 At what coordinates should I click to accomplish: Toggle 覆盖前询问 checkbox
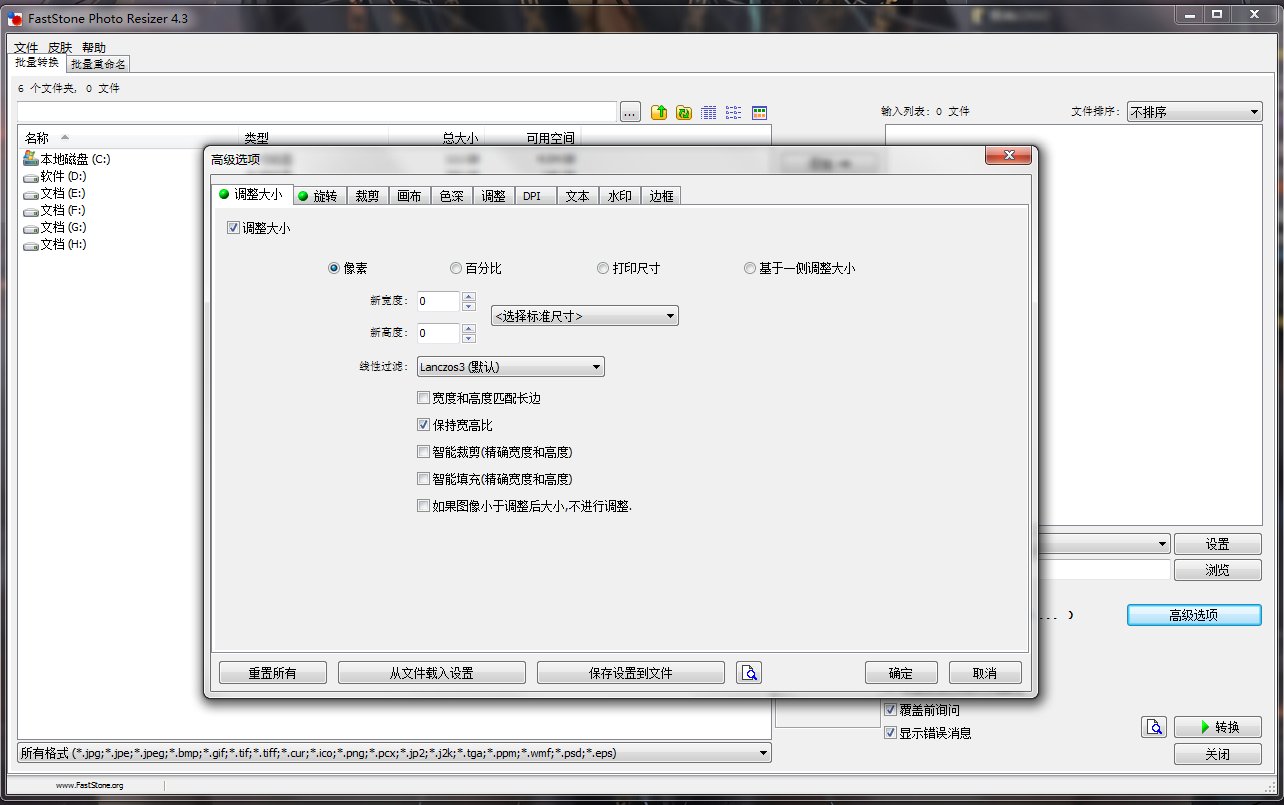(x=890, y=710)
